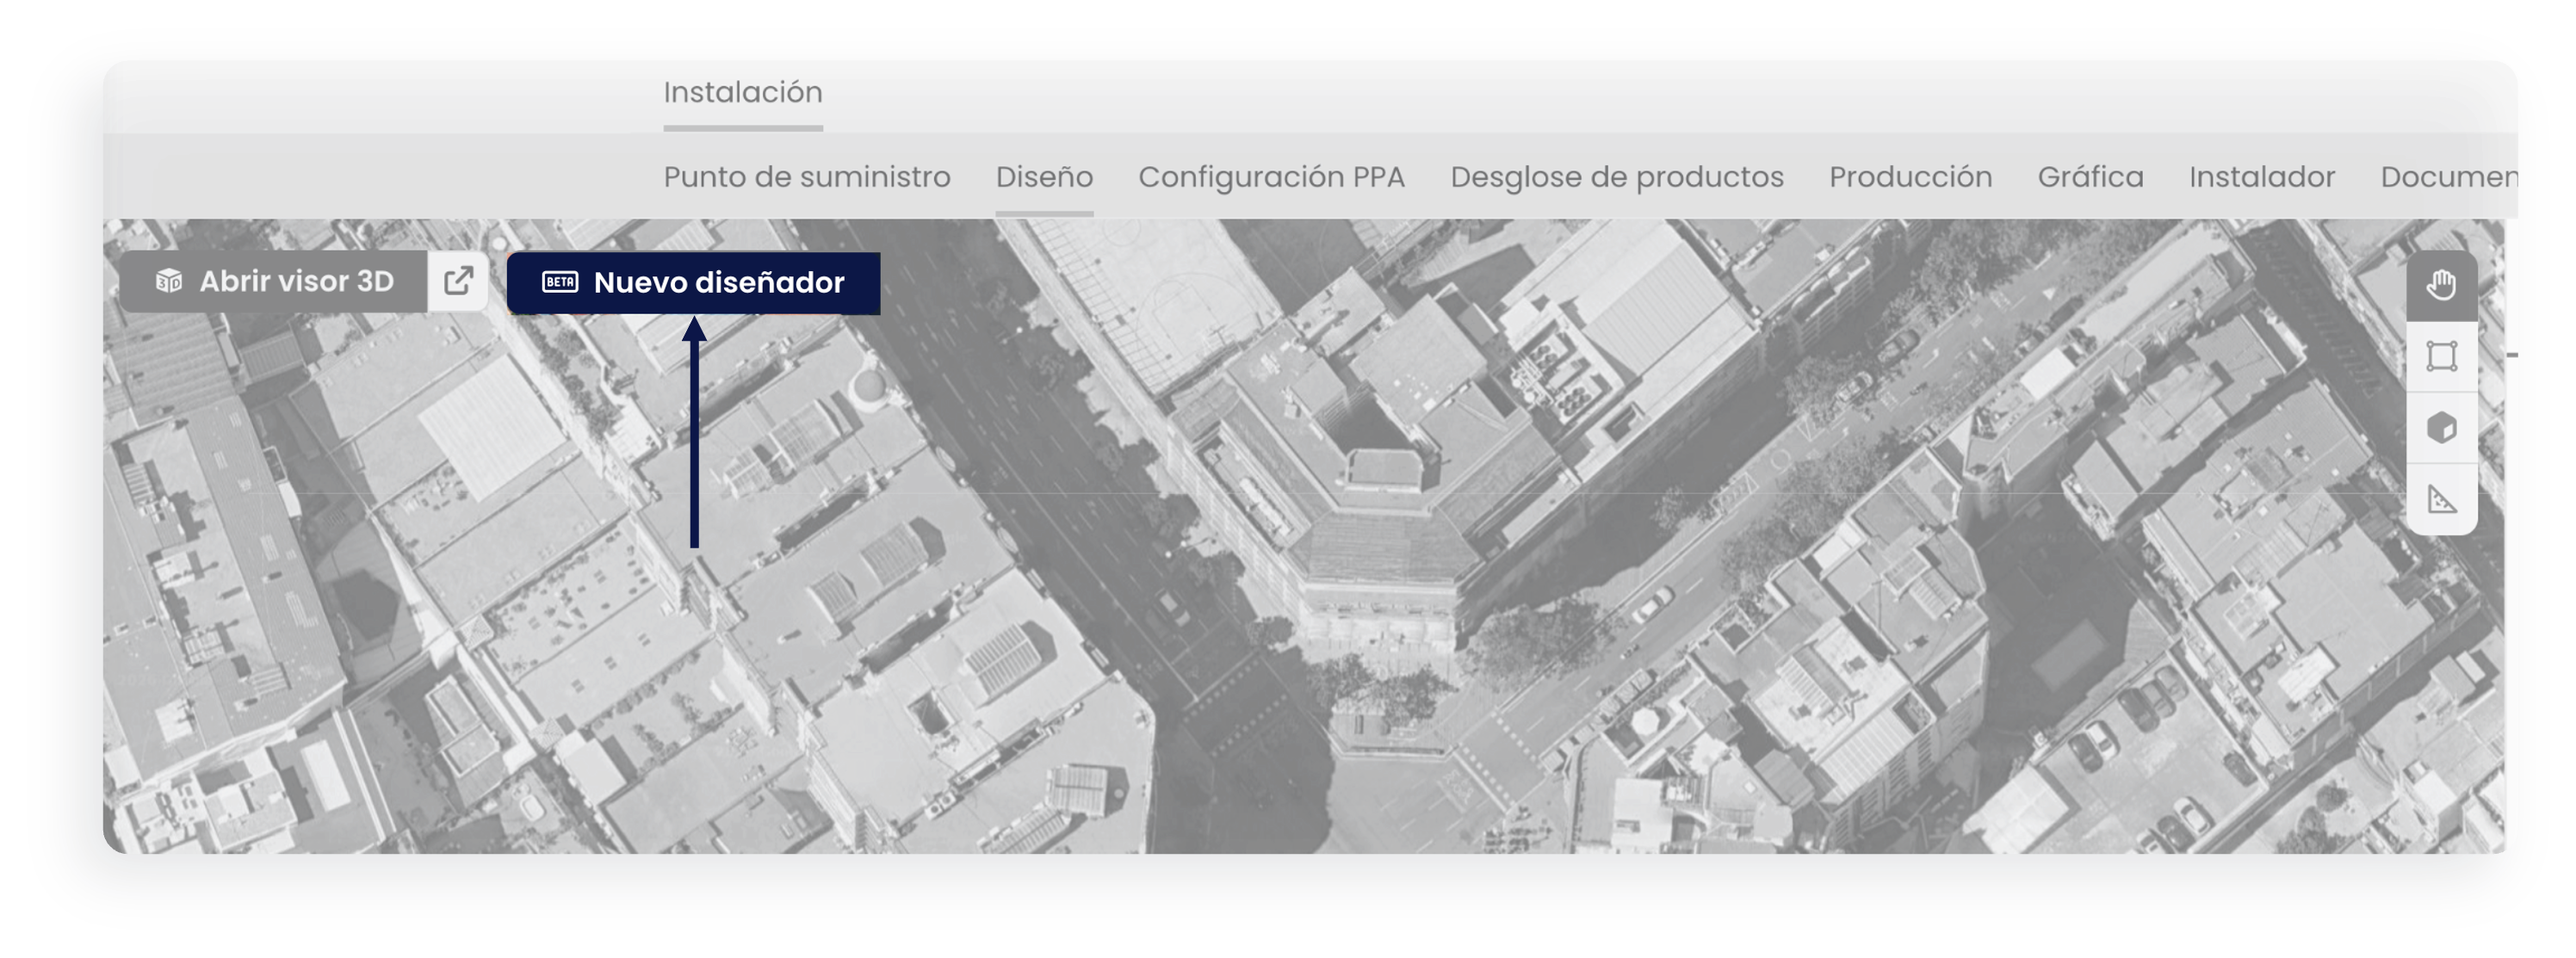Activate the 3D cube obstacle tool
This screenshot has width=2576, height=958.
tap(2441, 428)
